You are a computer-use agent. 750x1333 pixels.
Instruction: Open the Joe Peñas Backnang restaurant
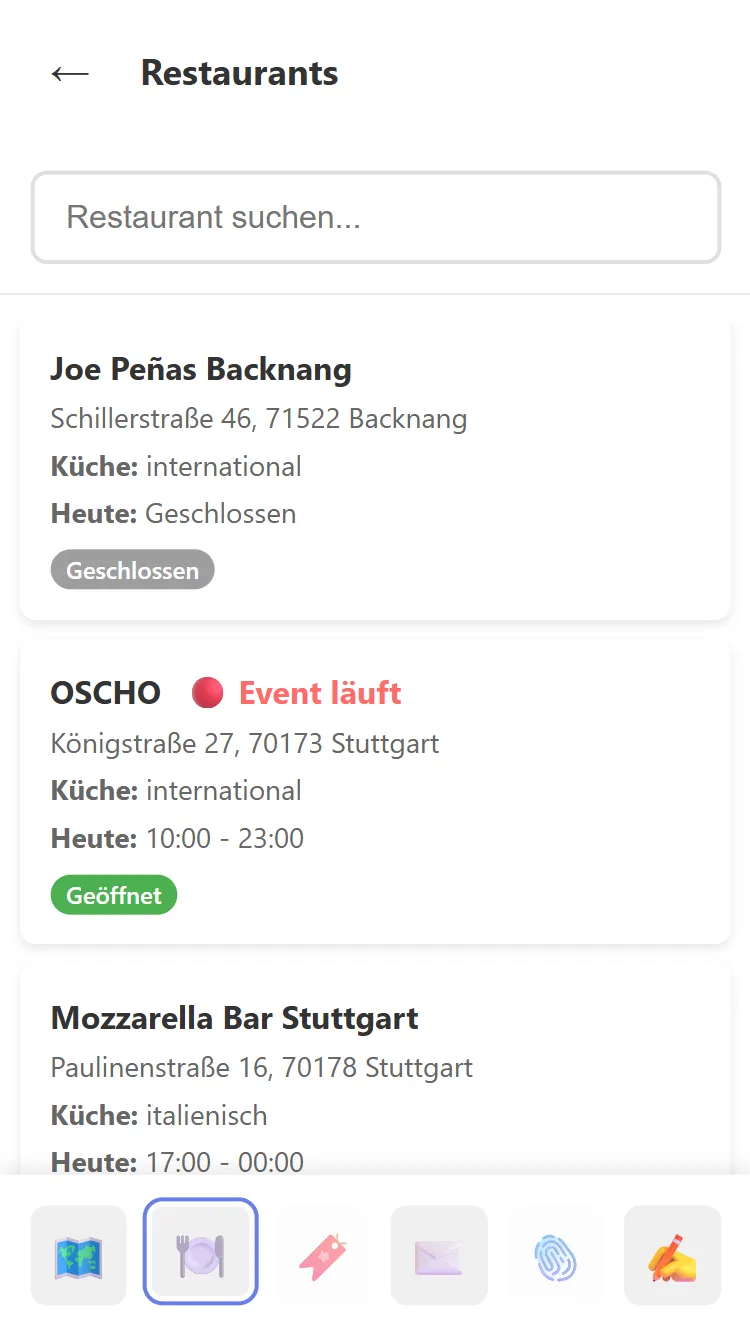201,370
